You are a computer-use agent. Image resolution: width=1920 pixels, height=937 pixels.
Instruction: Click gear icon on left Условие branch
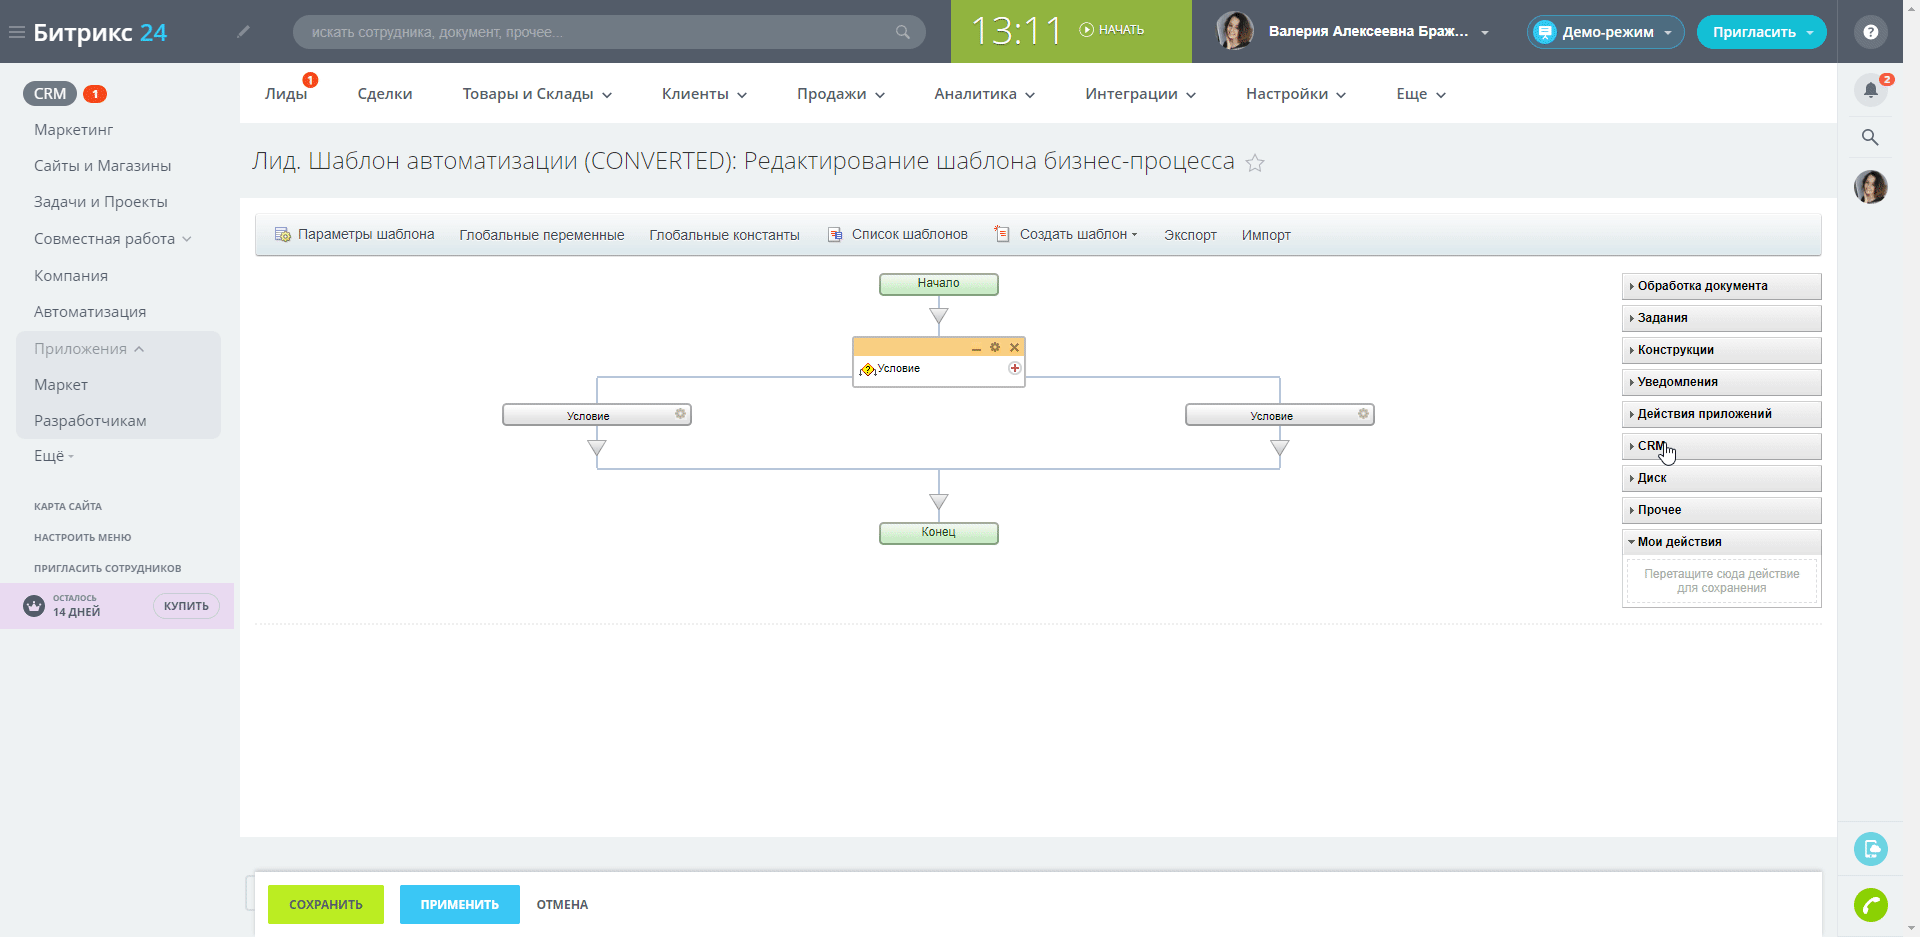coord(680,414)
